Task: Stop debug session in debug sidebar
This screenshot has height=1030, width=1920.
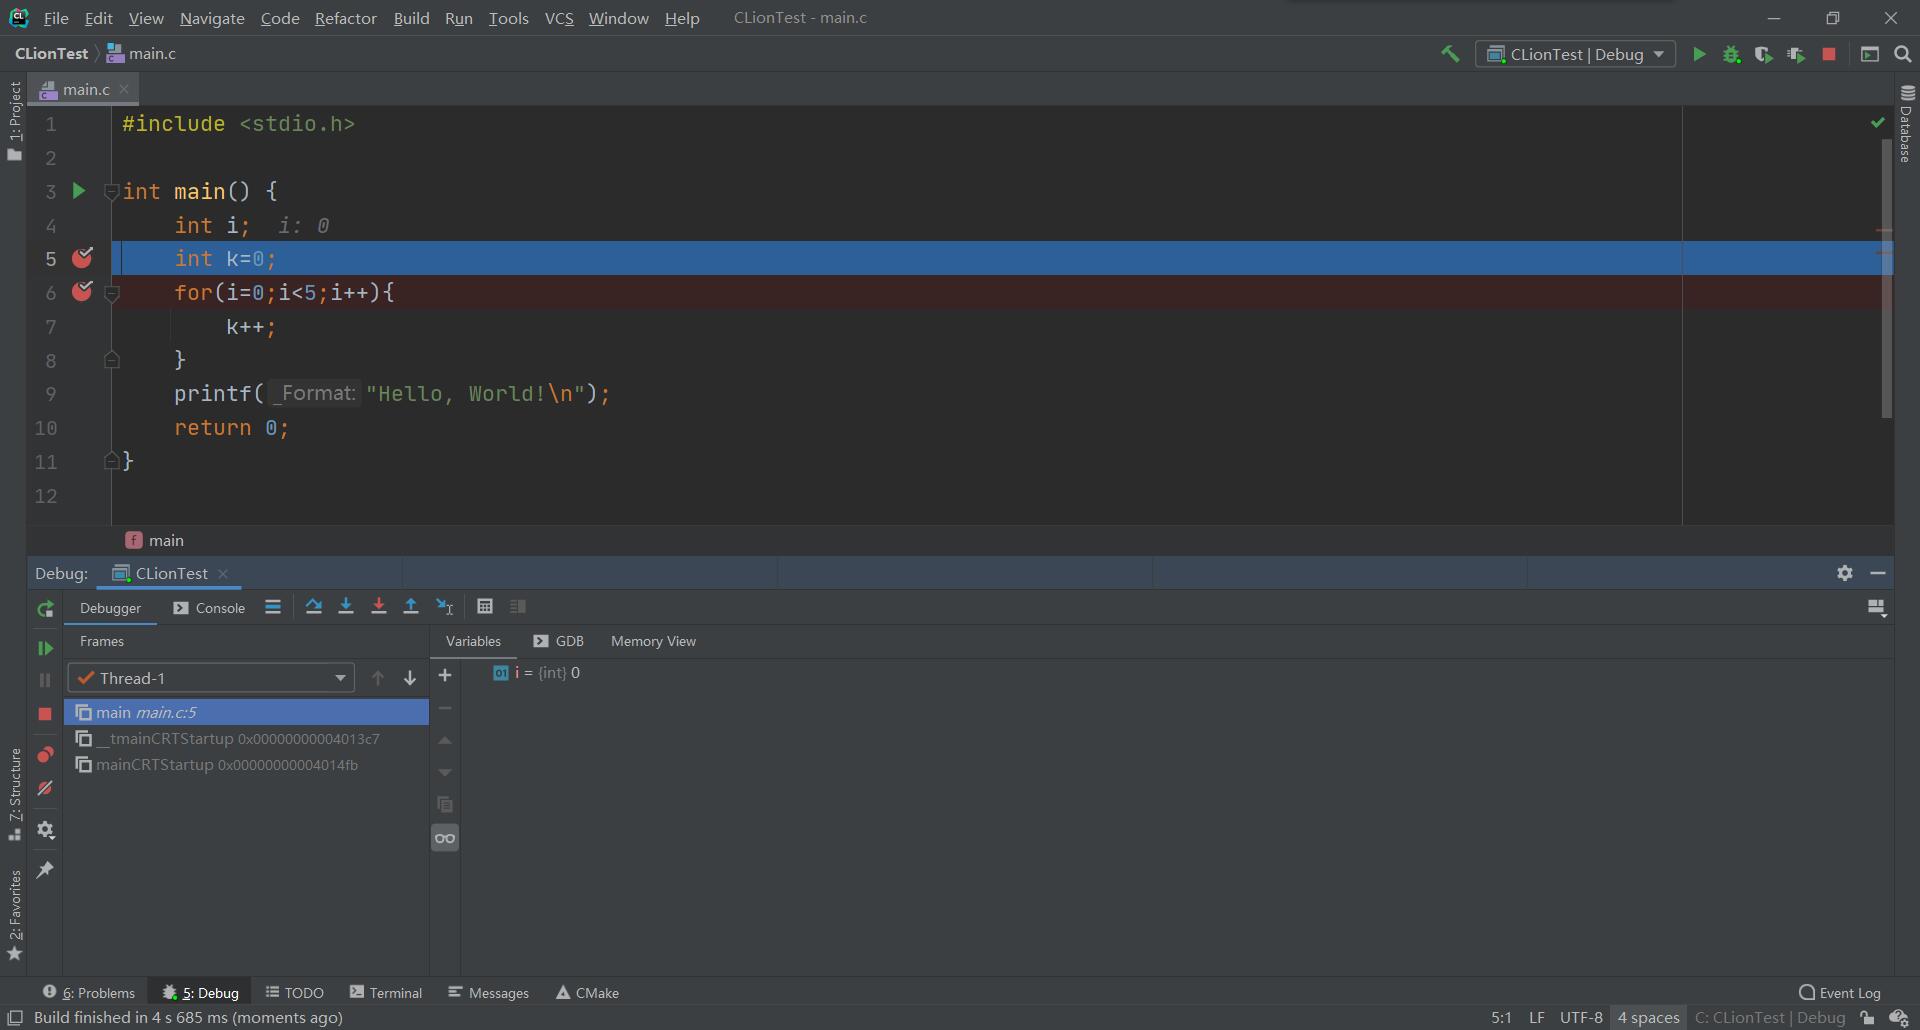Action: 45,714
